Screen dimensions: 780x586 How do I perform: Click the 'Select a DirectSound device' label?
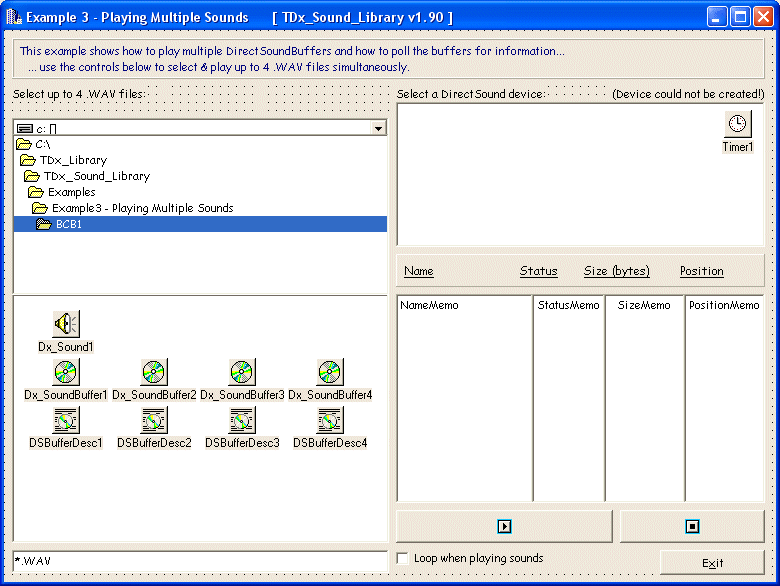[x=471, y=94]
